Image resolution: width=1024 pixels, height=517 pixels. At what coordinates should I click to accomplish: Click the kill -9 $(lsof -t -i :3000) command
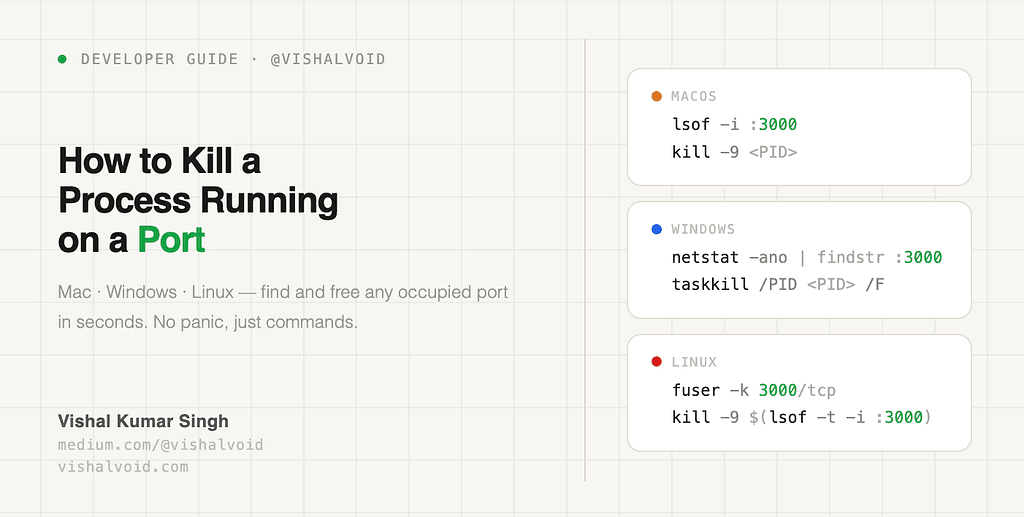(802, 416)
